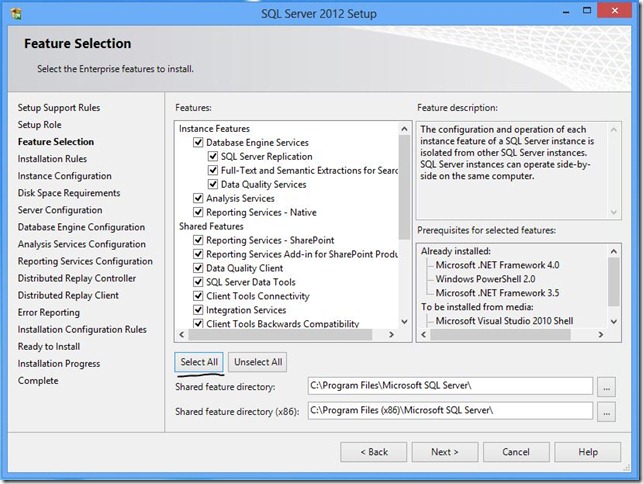Uncheck SQL Server Replication checkbox

pyautogui.click(x=213, y=156)
